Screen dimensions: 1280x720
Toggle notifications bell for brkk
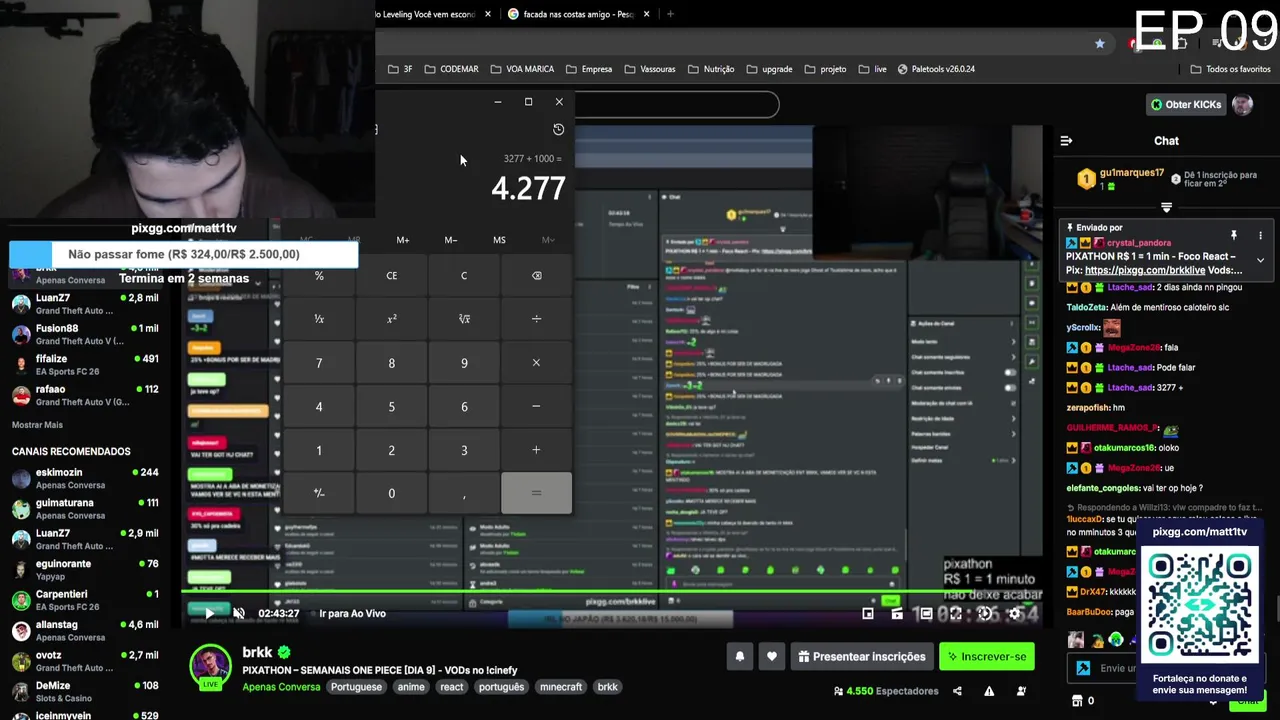click(x=740, y=656)
